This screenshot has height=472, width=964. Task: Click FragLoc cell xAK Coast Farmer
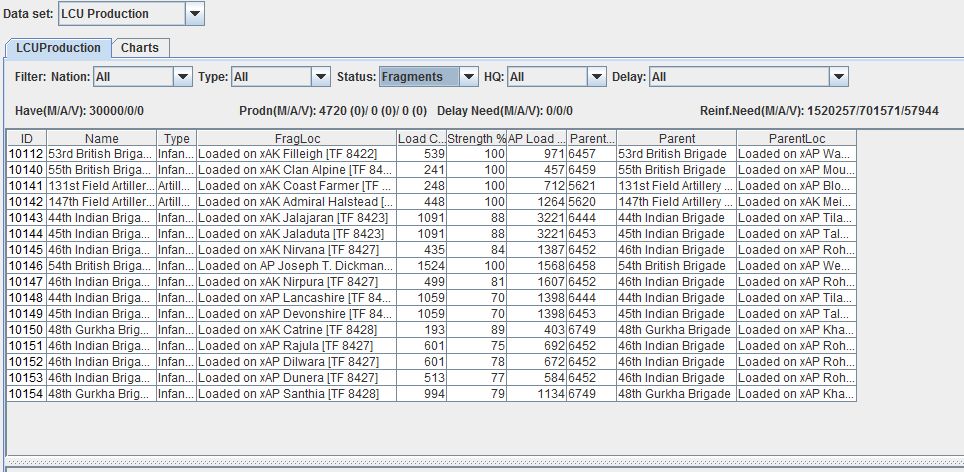[x=296, y=186]
